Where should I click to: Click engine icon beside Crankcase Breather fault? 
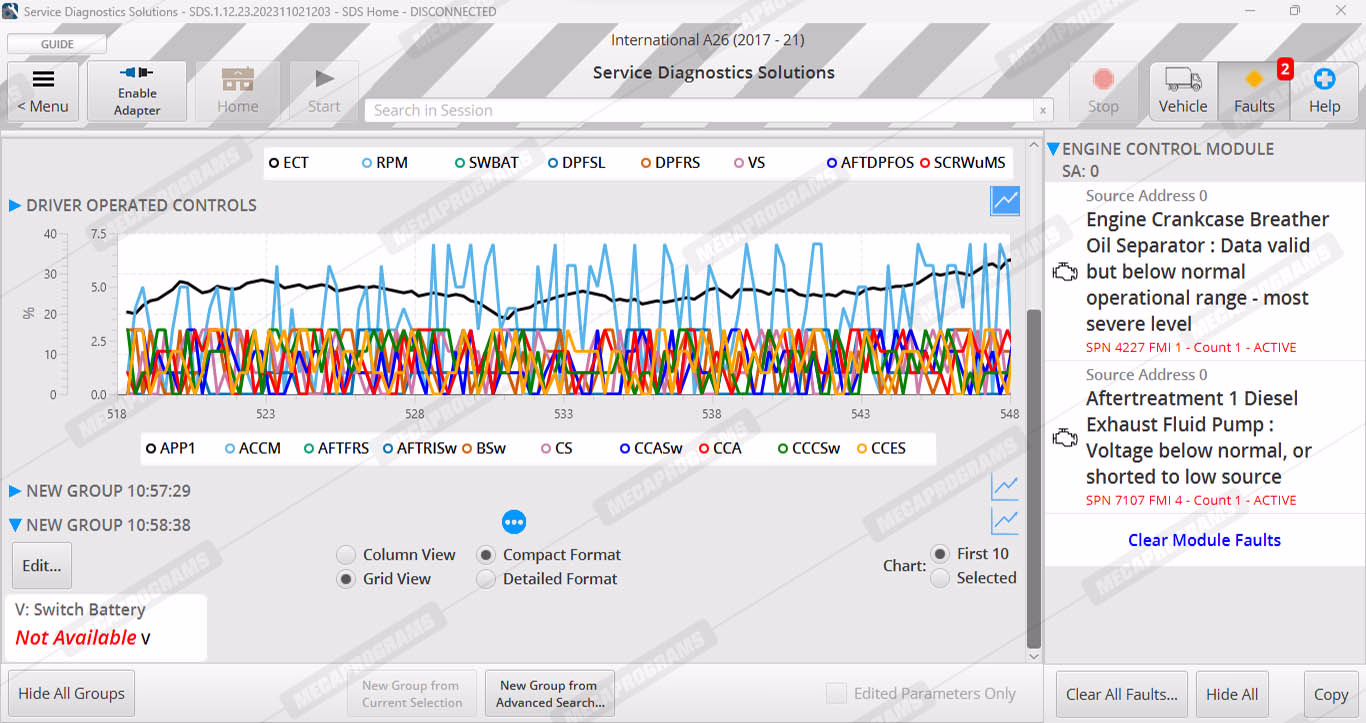[x=1064, y=272]
